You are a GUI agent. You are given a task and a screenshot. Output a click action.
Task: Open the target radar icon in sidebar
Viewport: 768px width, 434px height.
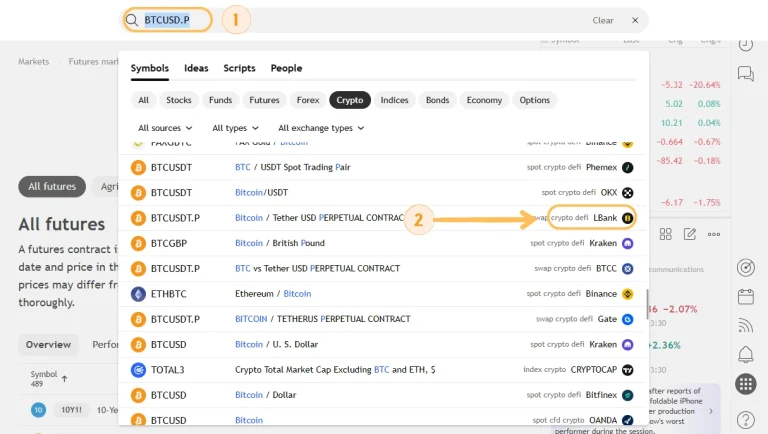(x=745, y=267)
